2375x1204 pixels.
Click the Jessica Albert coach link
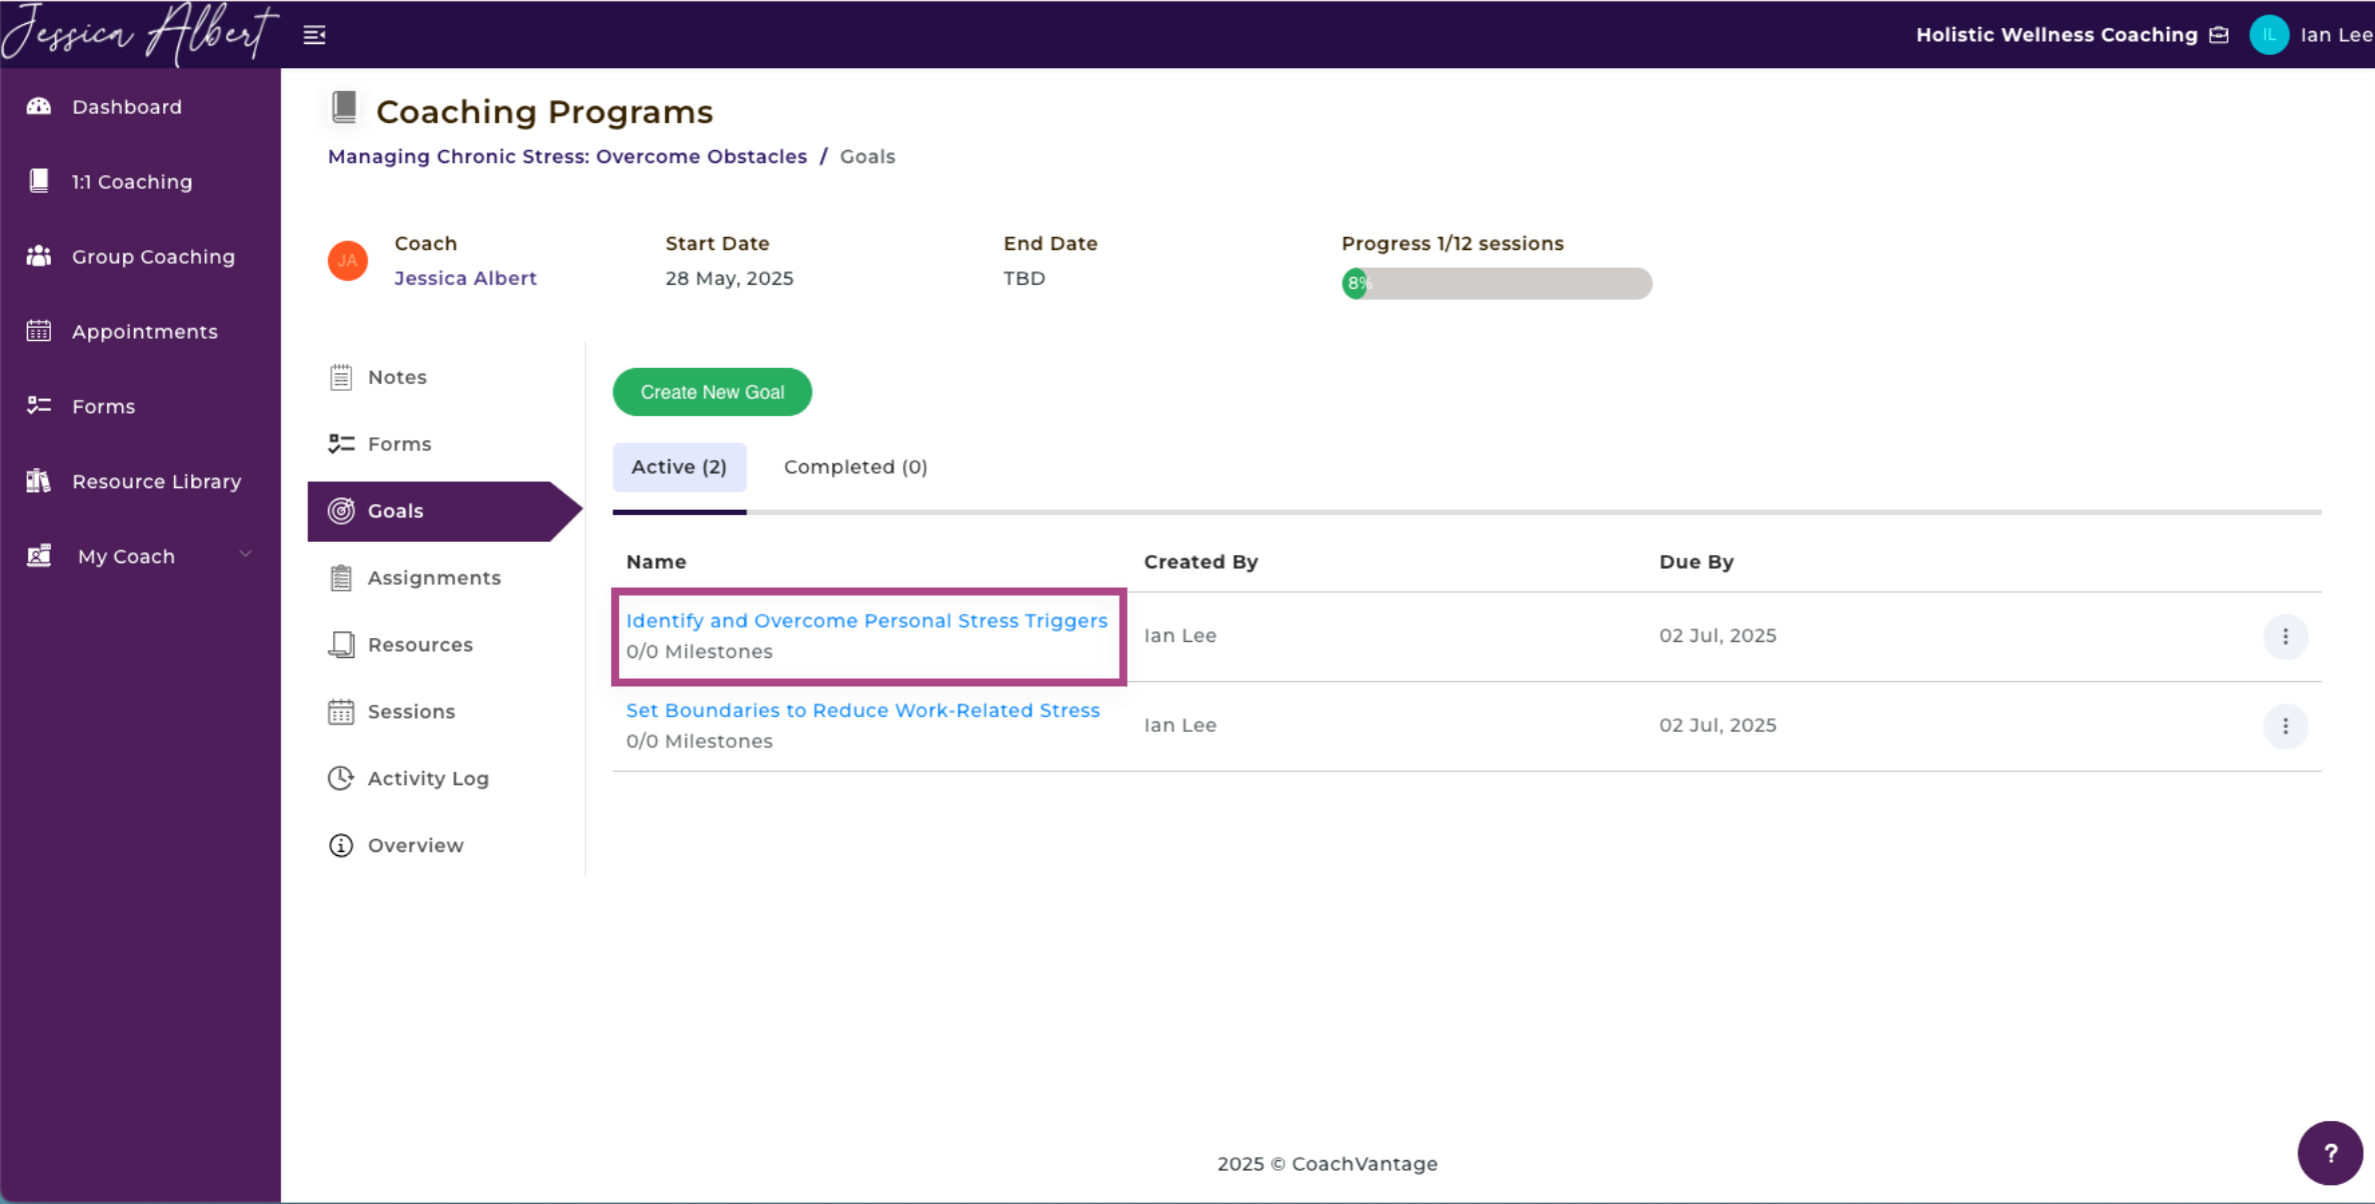465,278
